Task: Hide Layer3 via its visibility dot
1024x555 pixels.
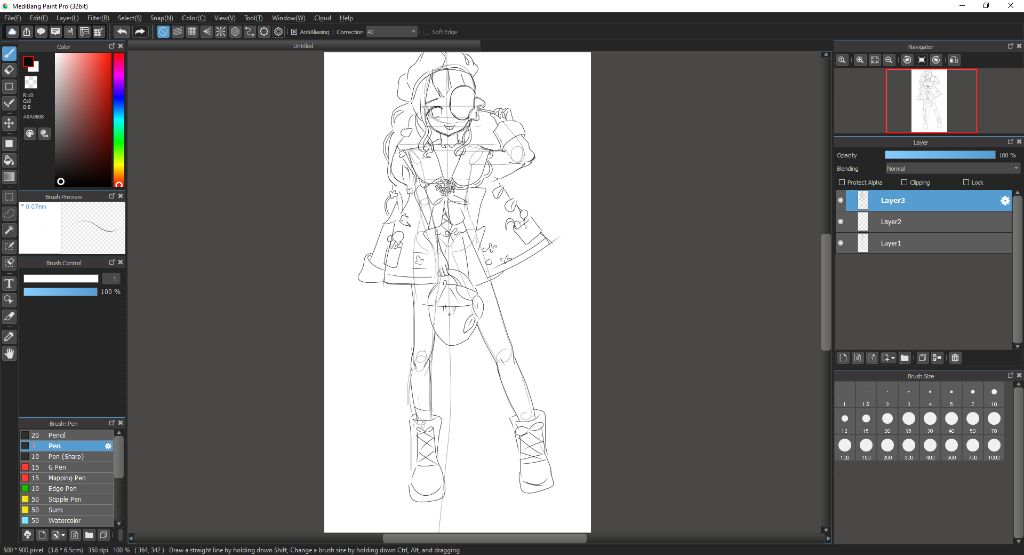Action: click(x=840, y=200)
